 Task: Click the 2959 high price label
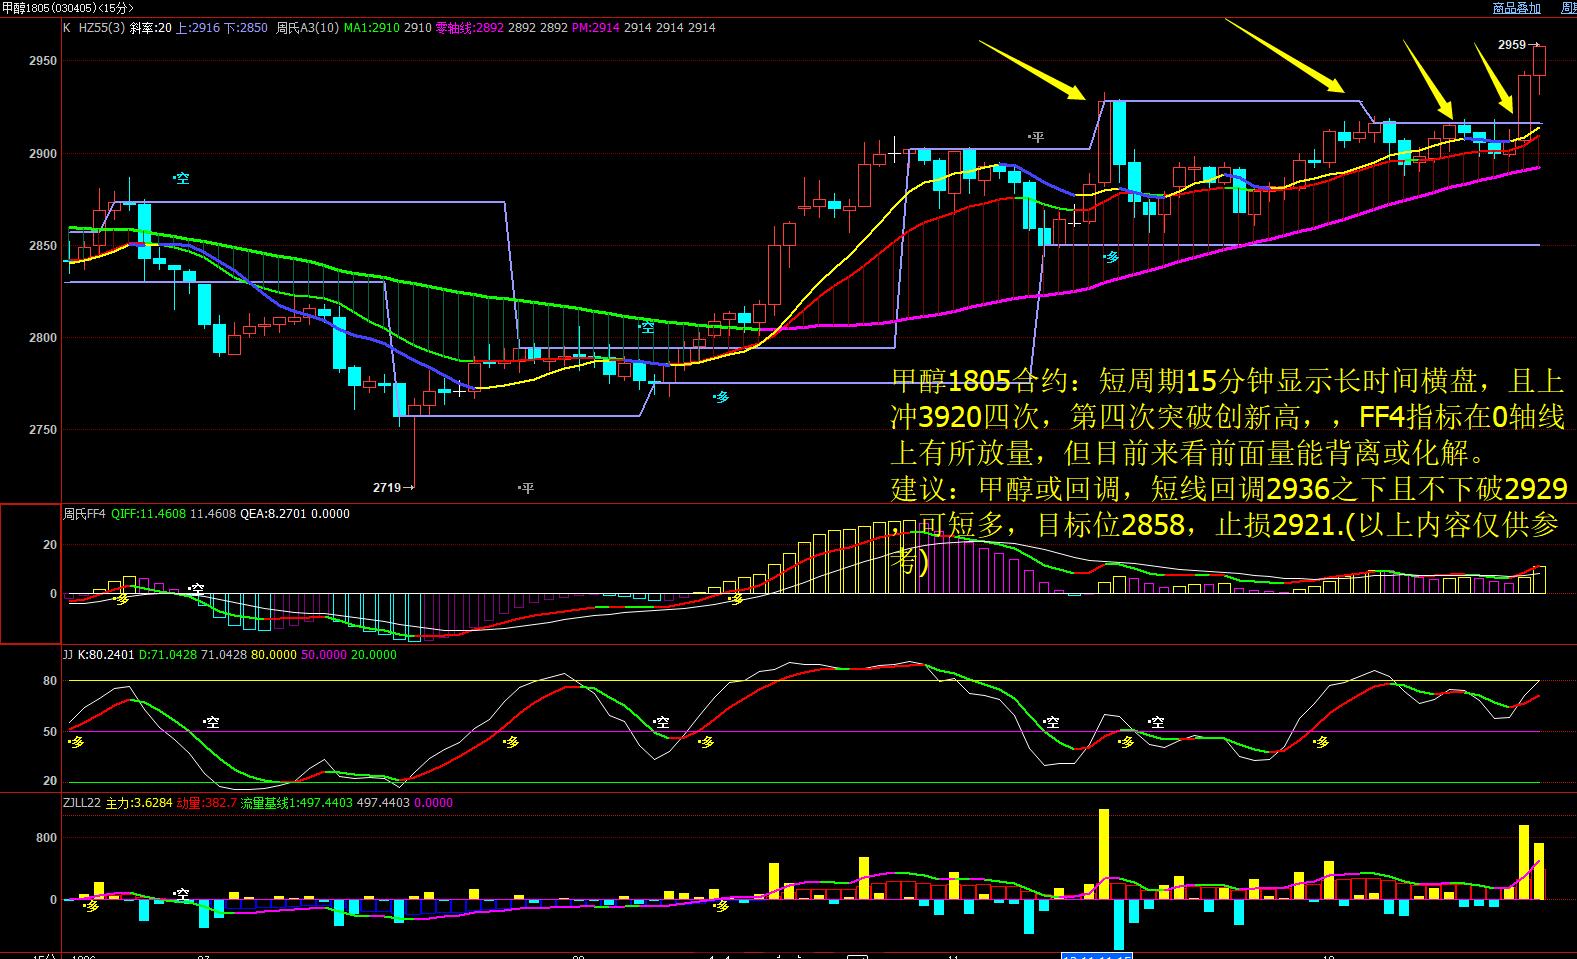(1511, 45)
